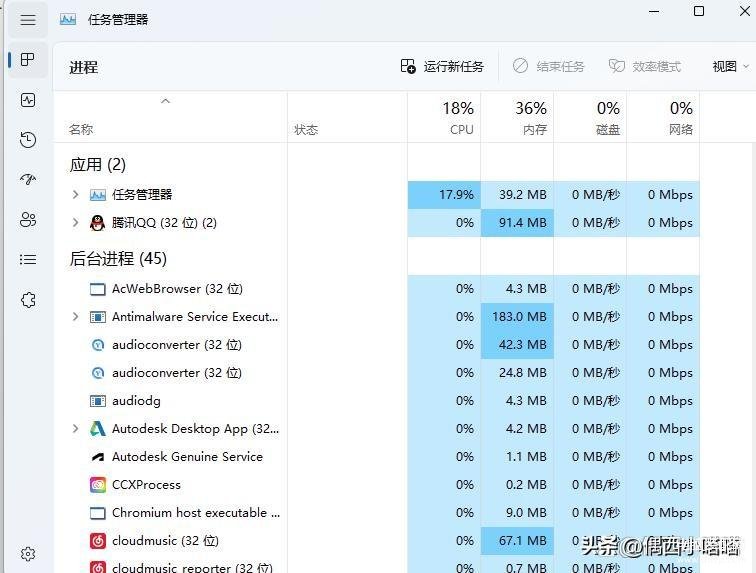Click the 24.8 MB memory value
The height and width of the screenshot is (573, 756).
(523, 373)
